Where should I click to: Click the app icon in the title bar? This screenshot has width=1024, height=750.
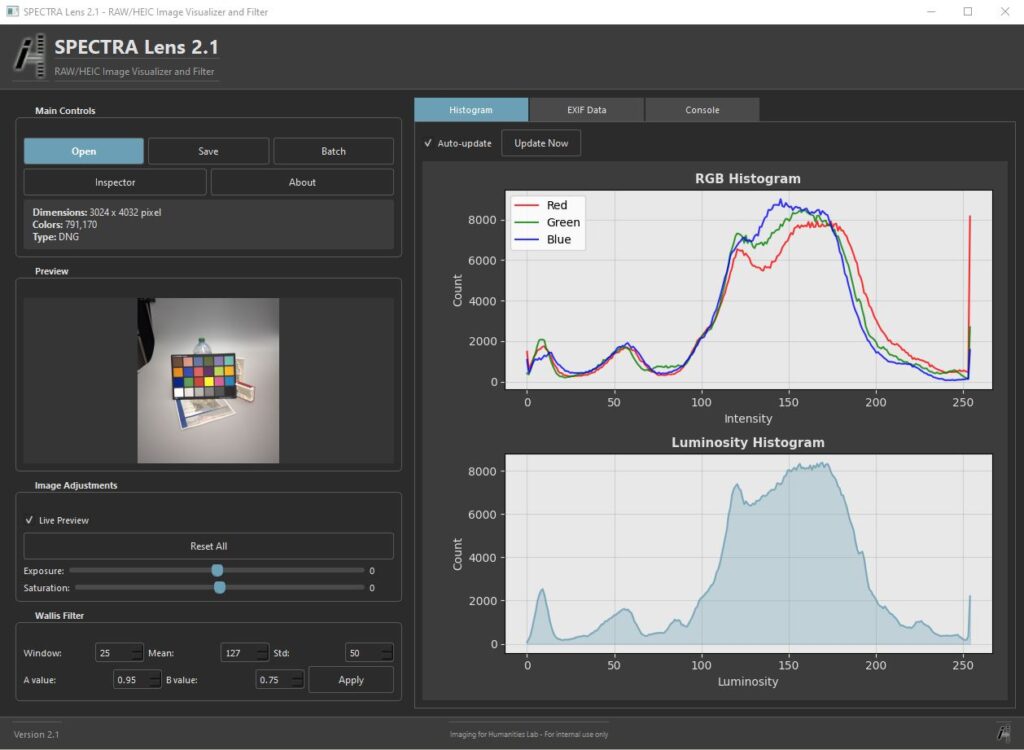(12, 12)
